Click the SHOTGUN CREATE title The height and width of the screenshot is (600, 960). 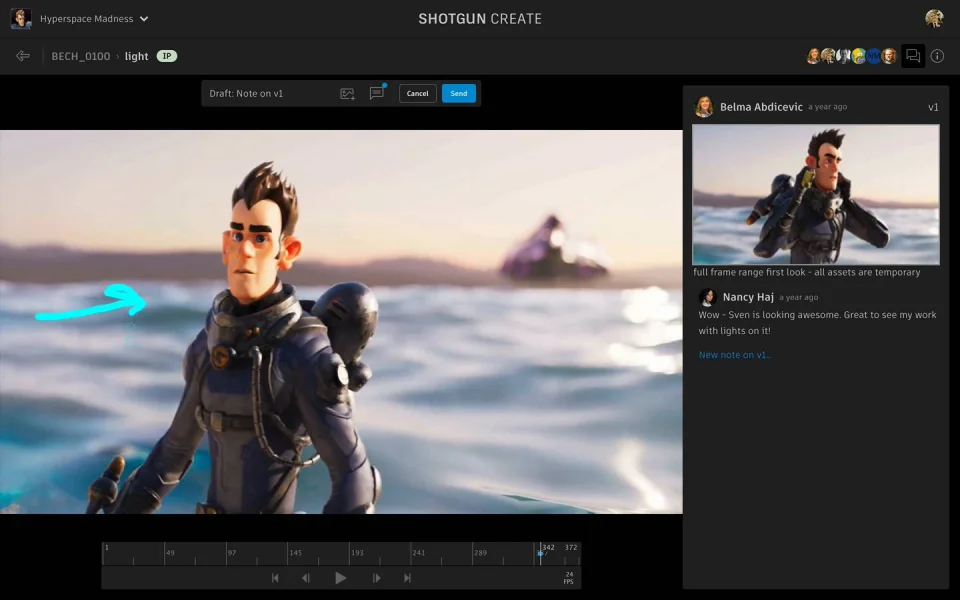(x=480, y=19)
